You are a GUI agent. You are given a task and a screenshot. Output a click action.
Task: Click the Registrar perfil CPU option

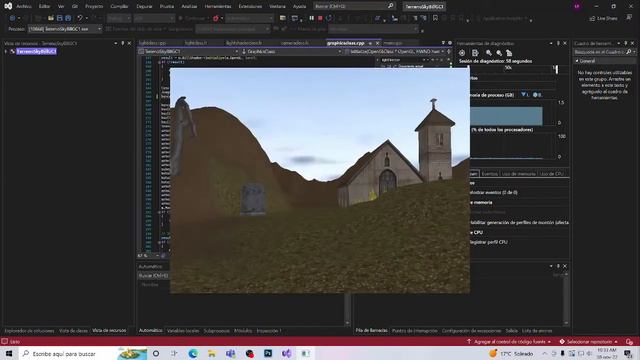tap(488, 242)
